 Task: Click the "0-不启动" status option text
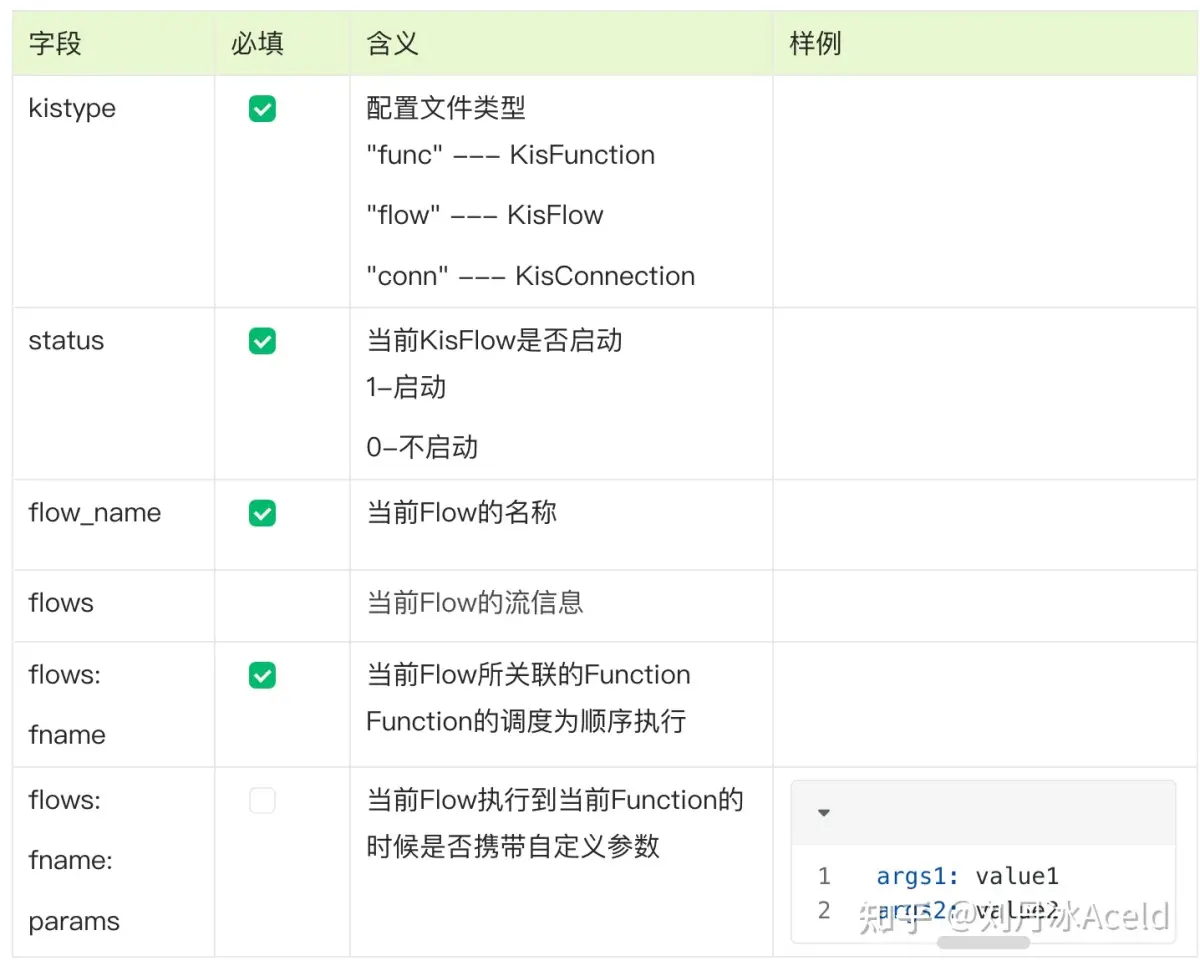click(422, 447)
